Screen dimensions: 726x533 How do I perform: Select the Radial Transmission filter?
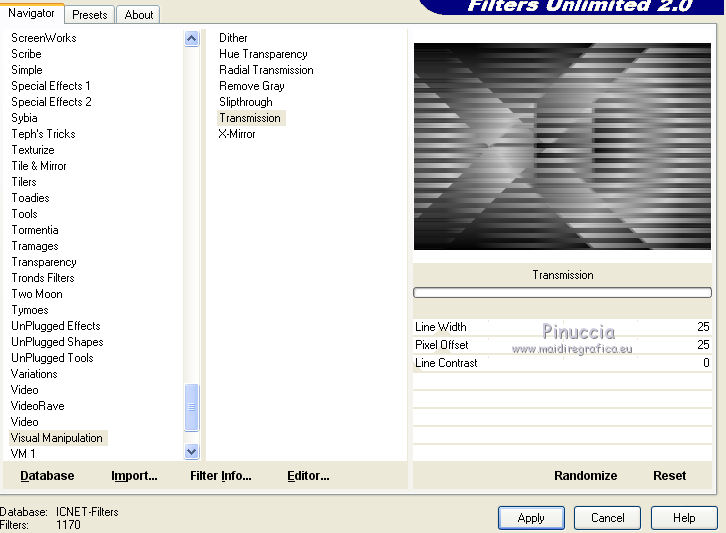click(x=266, y=70)
